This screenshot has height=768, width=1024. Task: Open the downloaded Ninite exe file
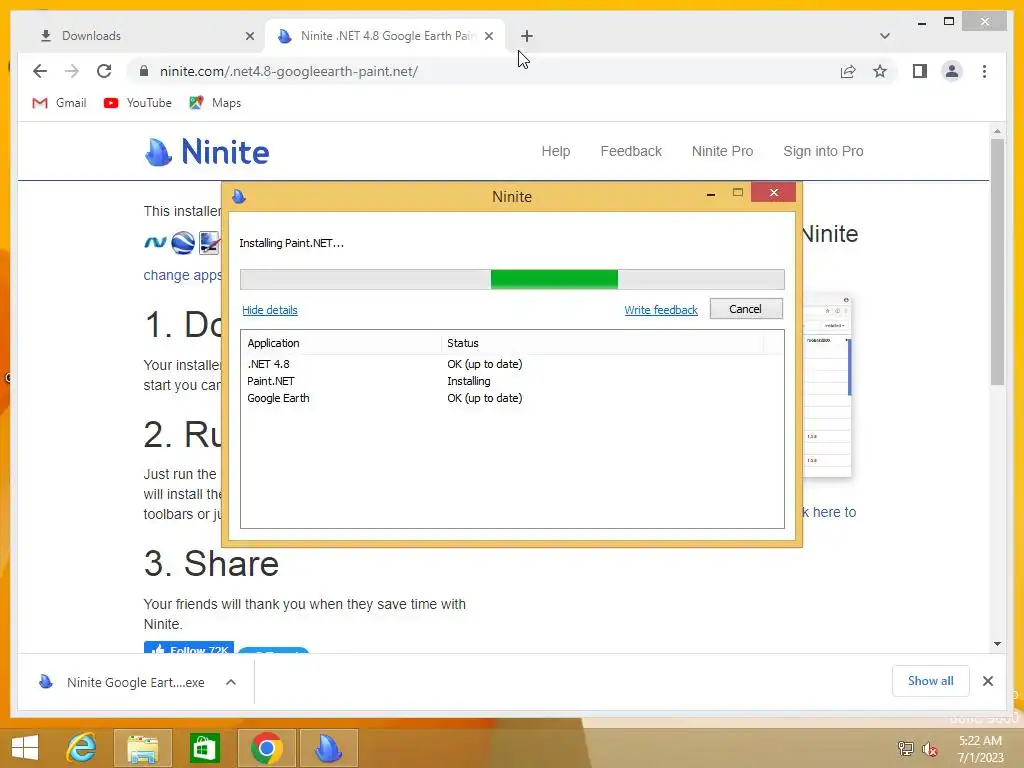[x=121, y=682]
